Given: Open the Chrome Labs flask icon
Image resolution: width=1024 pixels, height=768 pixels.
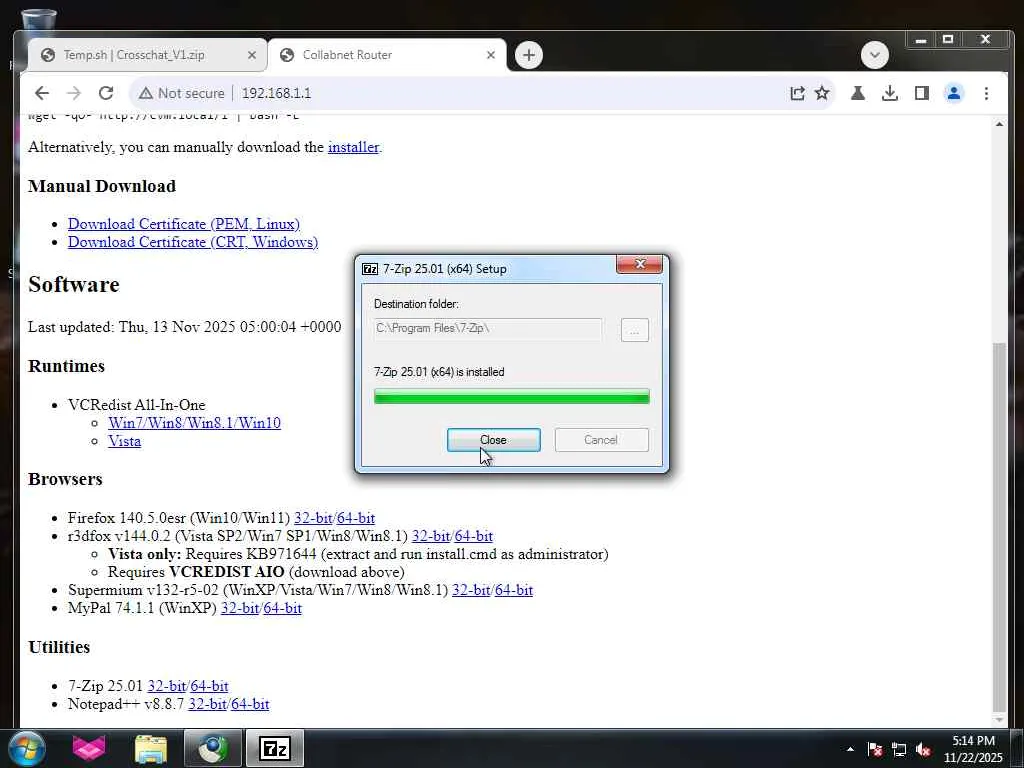Looking at the screenshot, I should click(858, 93).
